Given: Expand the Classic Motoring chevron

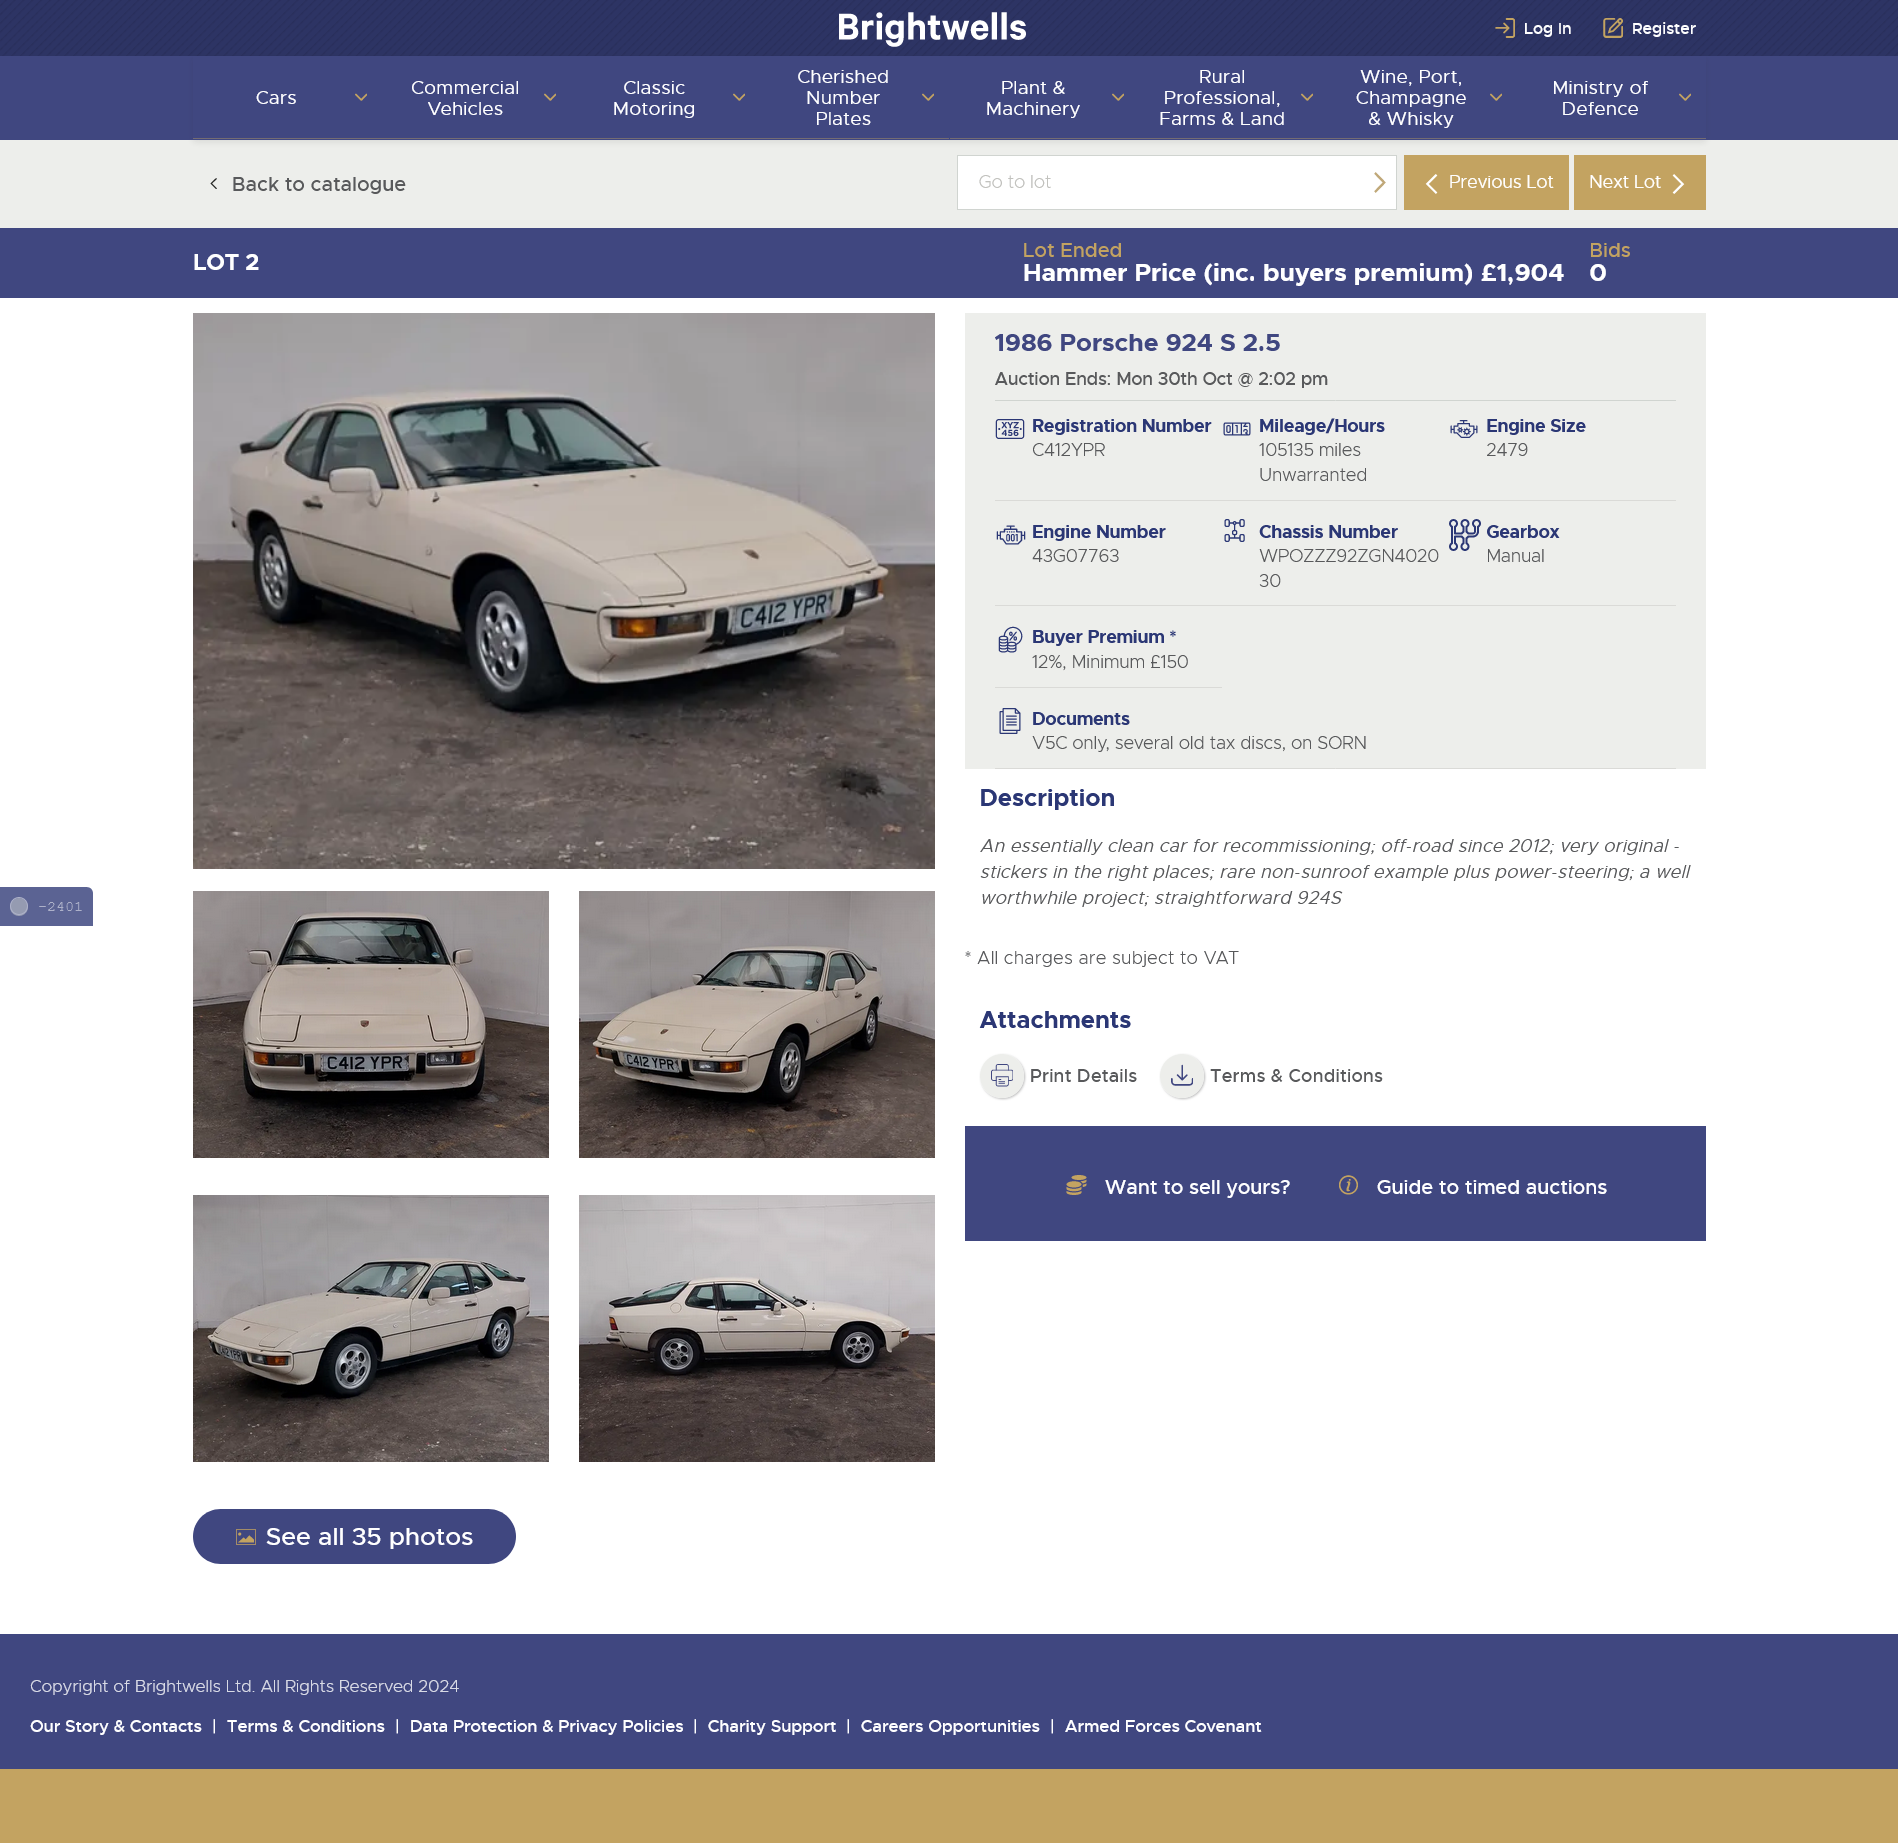Looking at the screenshot, I should [739, 98].
